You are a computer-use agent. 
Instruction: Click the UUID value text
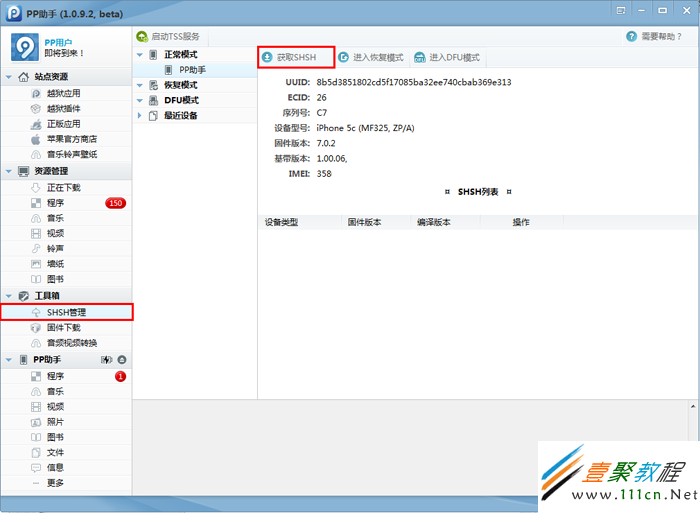[414, 82]
